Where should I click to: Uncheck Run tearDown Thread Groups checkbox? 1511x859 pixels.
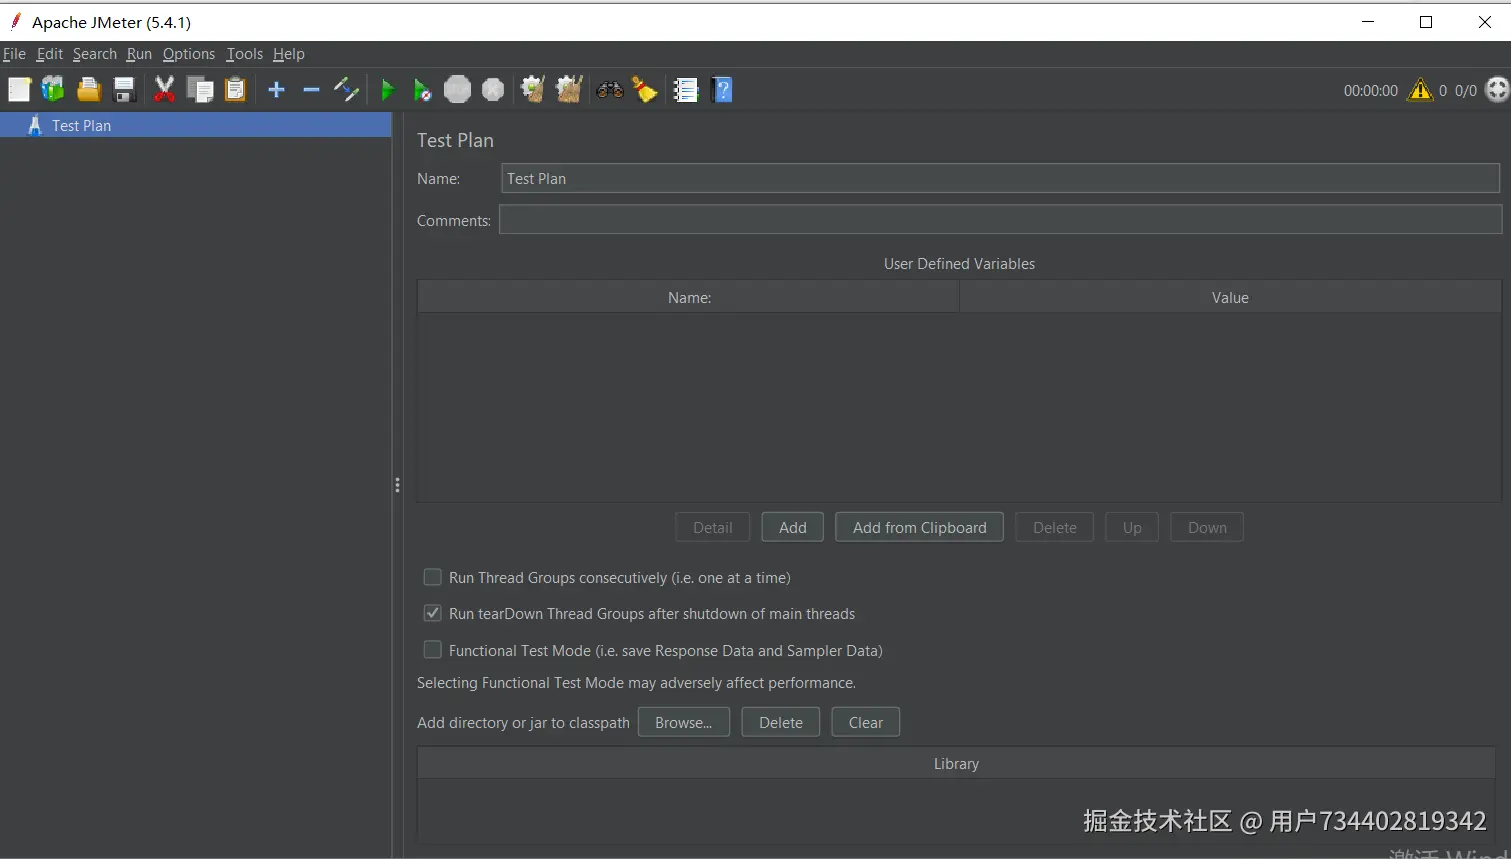tap(433, 613)
